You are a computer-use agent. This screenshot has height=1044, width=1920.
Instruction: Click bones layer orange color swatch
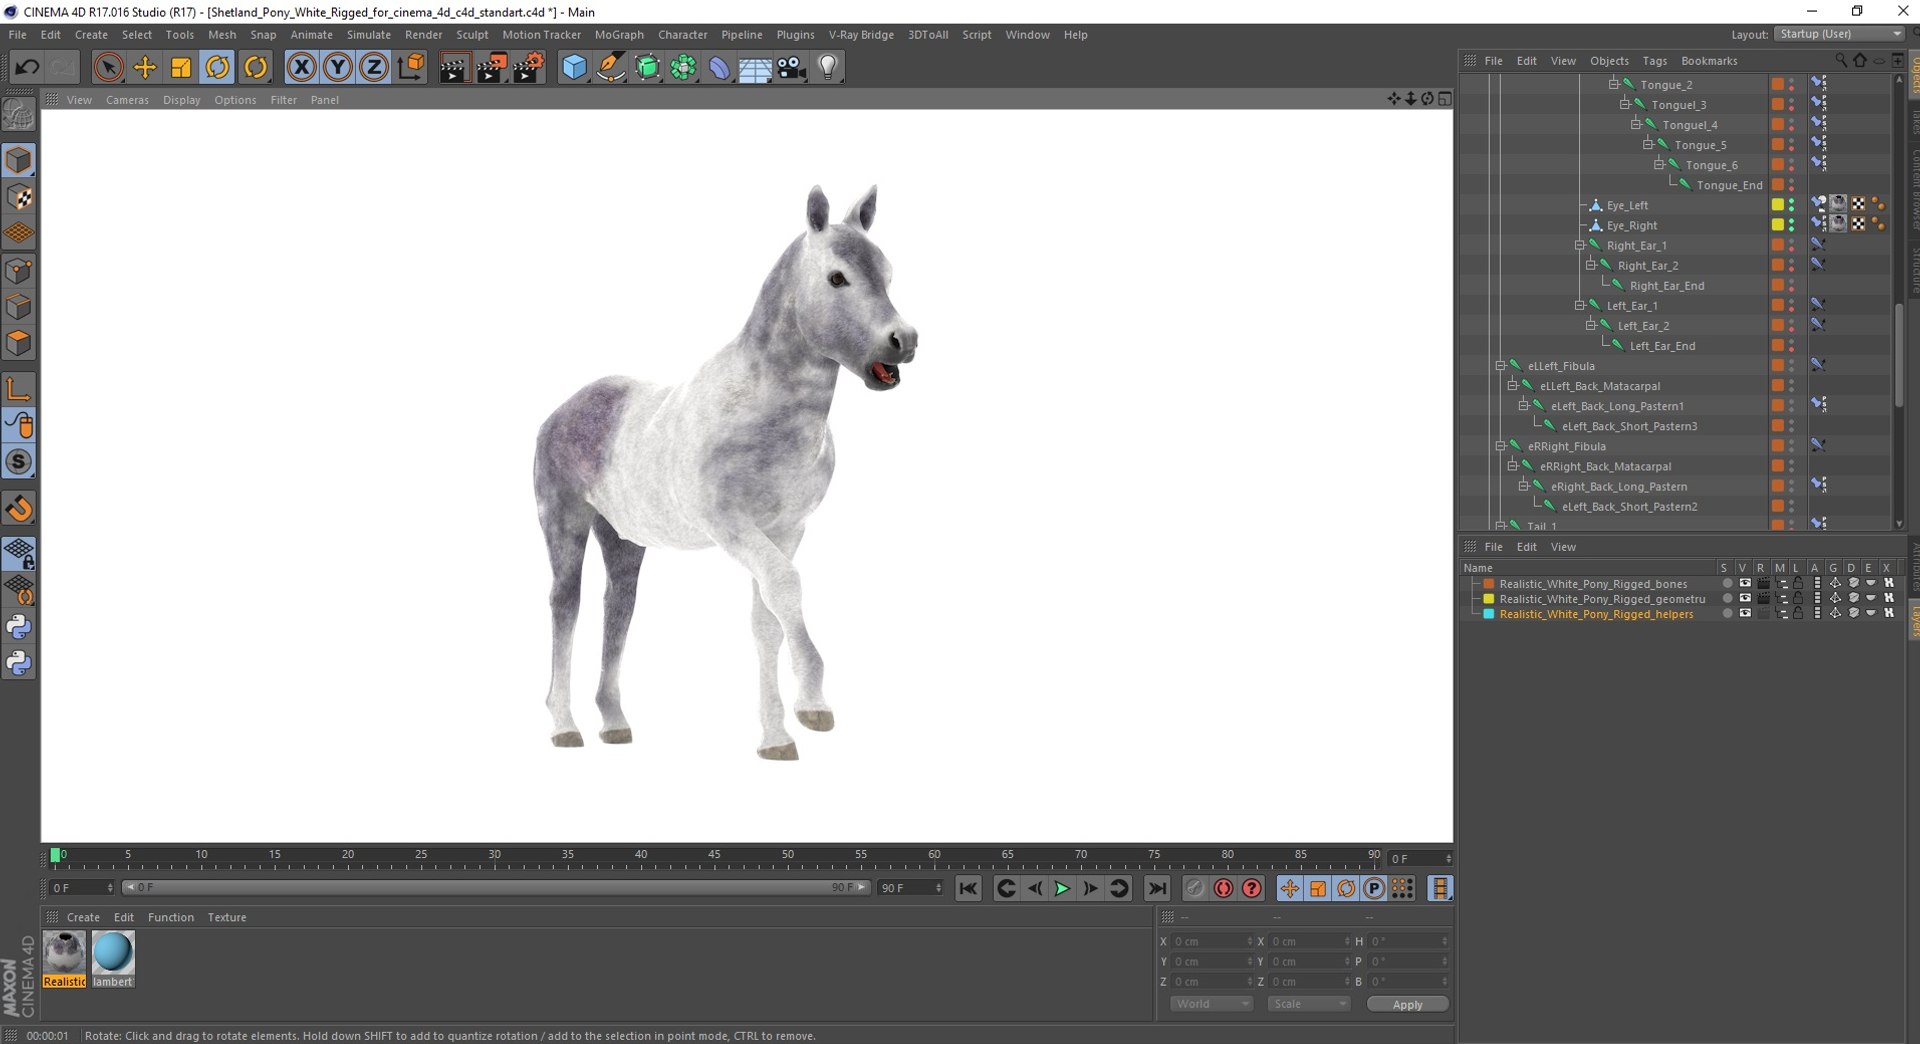1489,584
